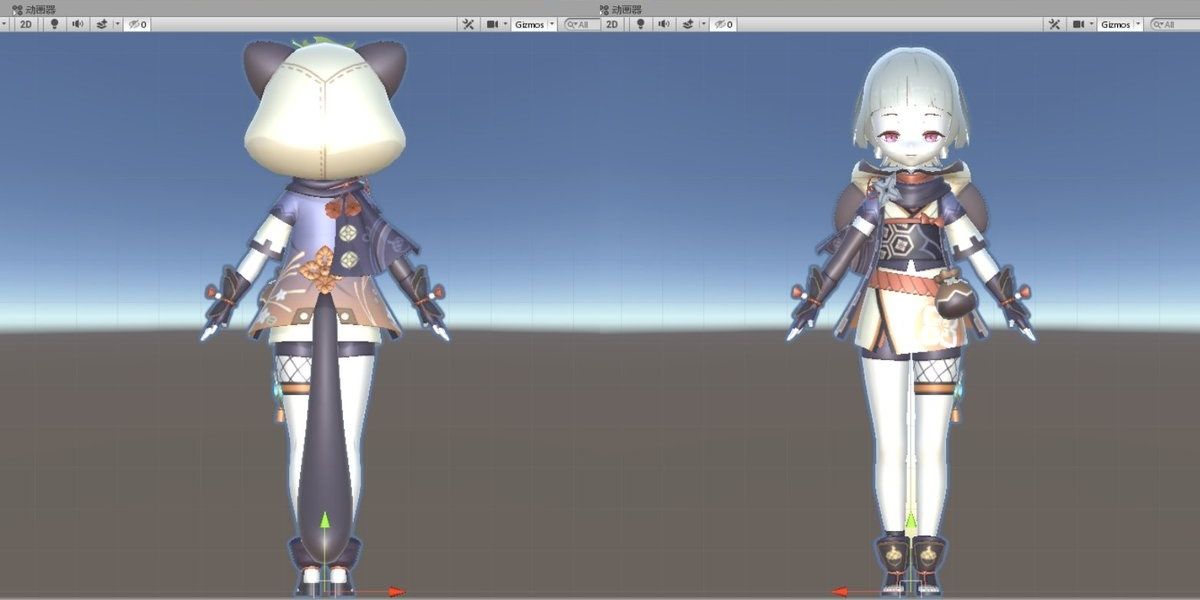Expand effects dropdown arrow in left view
This screenshot has width=1200, height=600.
(117, 24)
